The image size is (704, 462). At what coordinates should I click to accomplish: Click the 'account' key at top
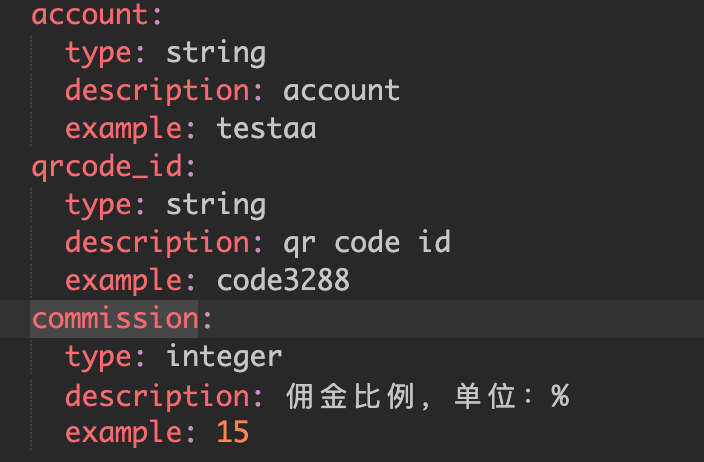click(x=89, y=15)
